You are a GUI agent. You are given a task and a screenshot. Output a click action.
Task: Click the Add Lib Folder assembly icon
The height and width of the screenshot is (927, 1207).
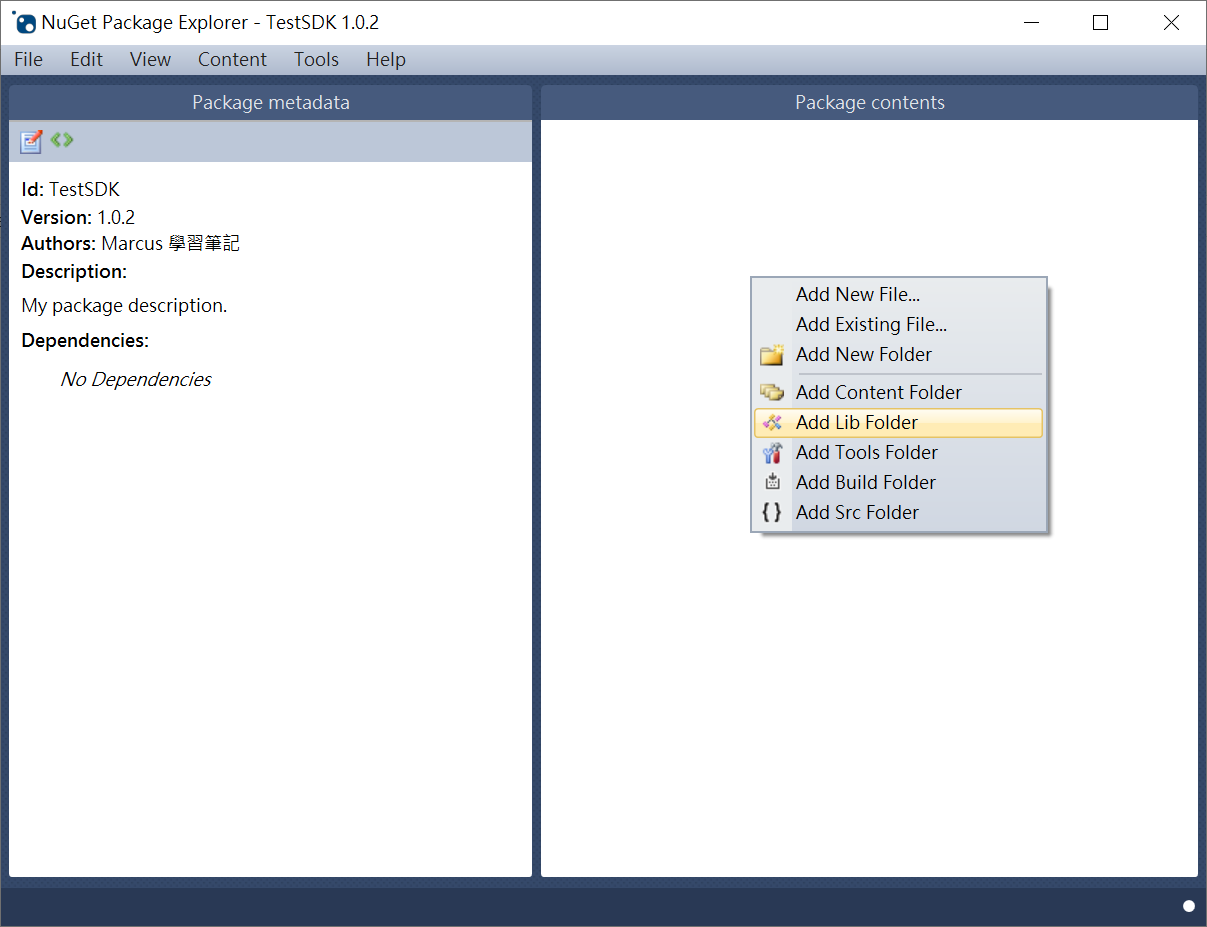[772, 422]
